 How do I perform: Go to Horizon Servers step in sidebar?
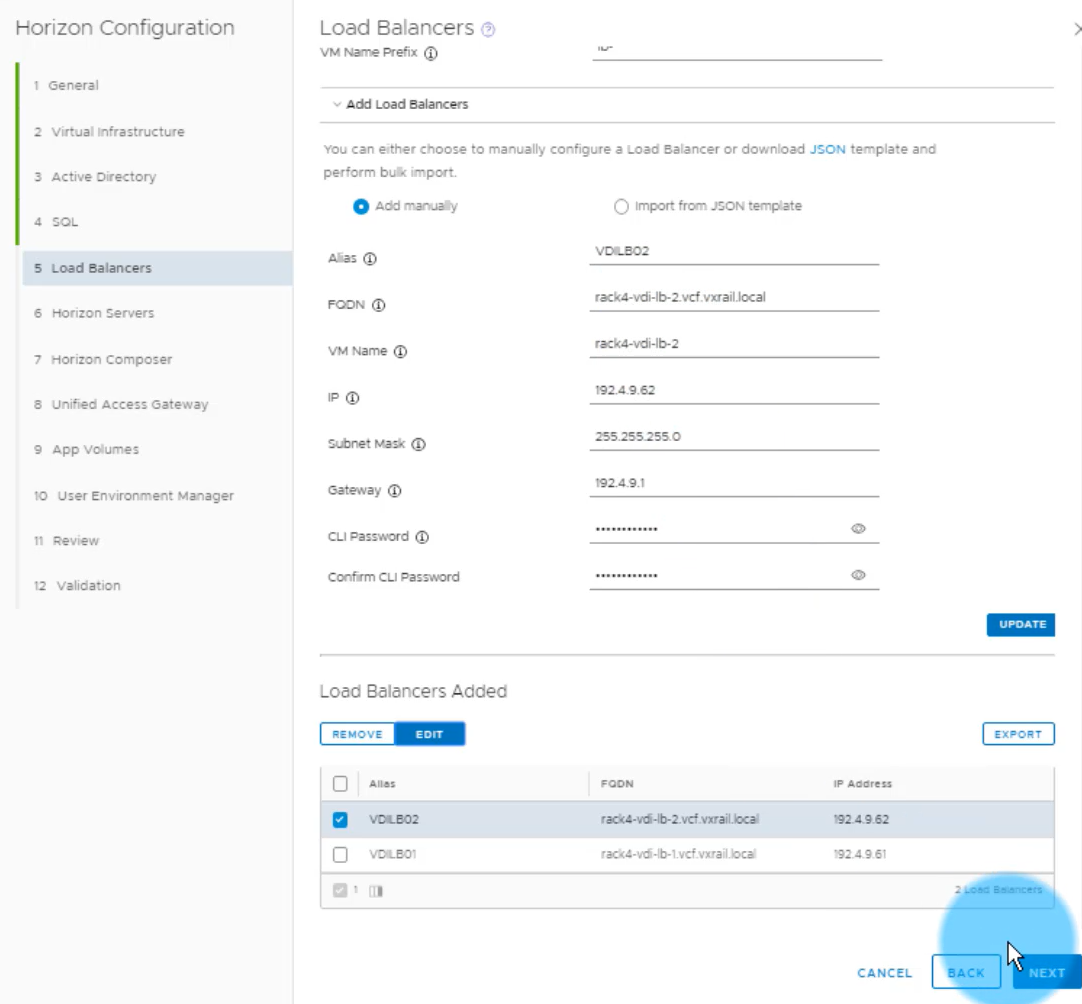click(103, 313)
